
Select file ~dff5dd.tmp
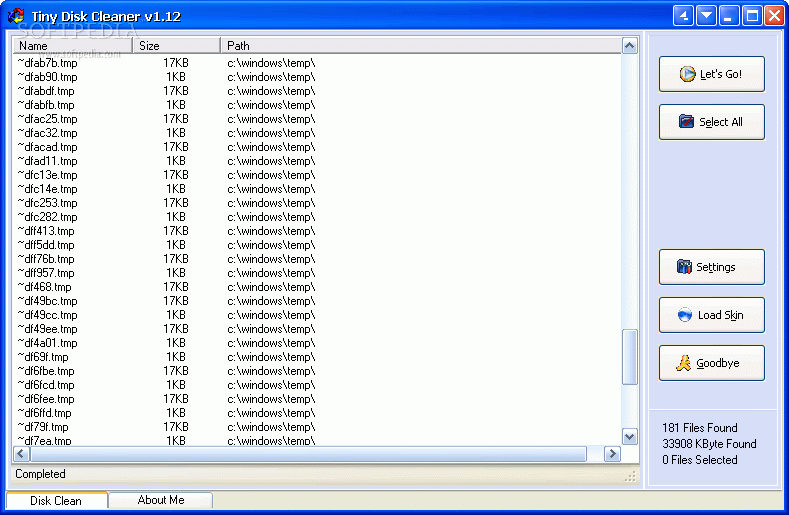click(x=46, y=245)
